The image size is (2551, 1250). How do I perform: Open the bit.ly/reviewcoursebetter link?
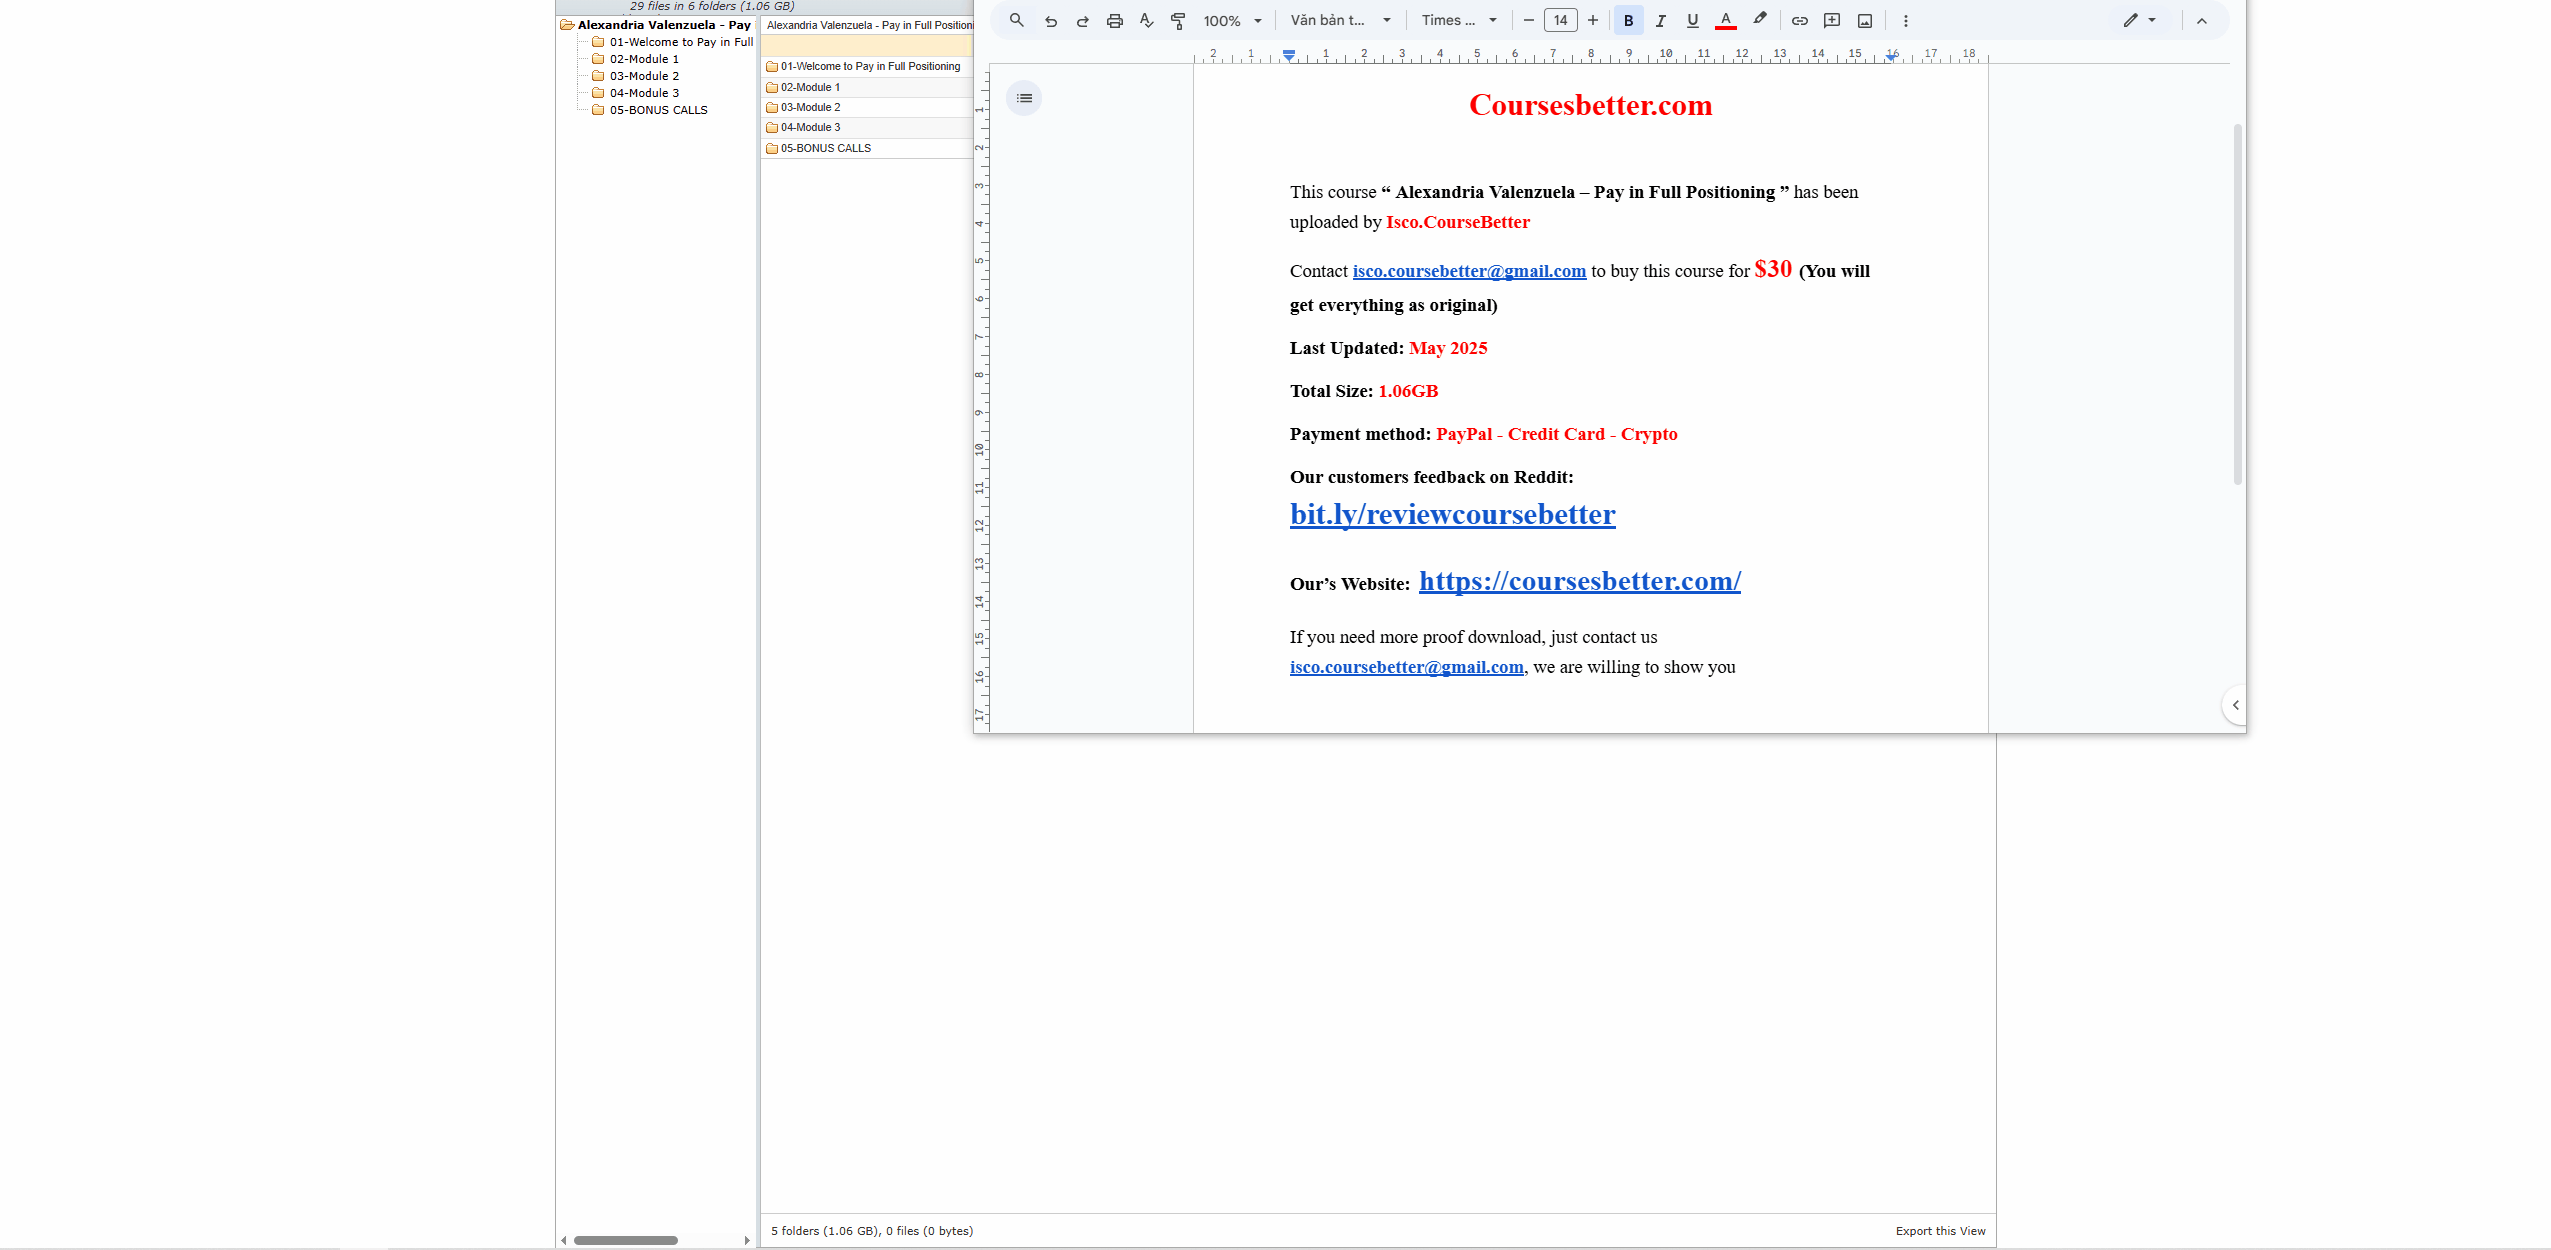coord(1452,514)
